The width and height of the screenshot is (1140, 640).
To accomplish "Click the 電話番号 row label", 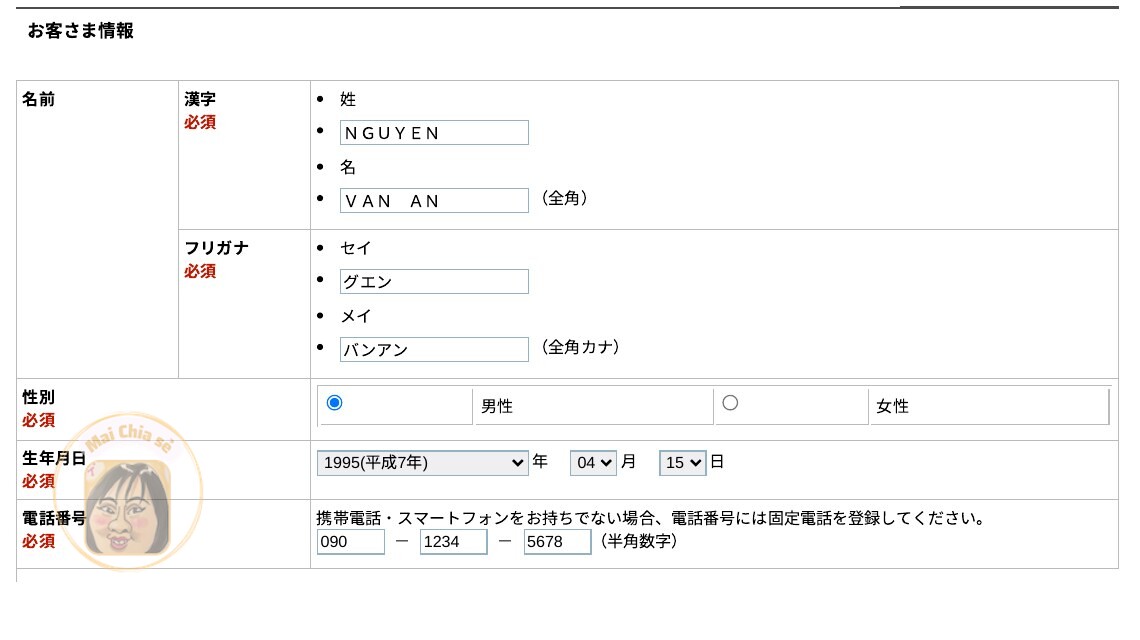I will (x=54, y=519).
